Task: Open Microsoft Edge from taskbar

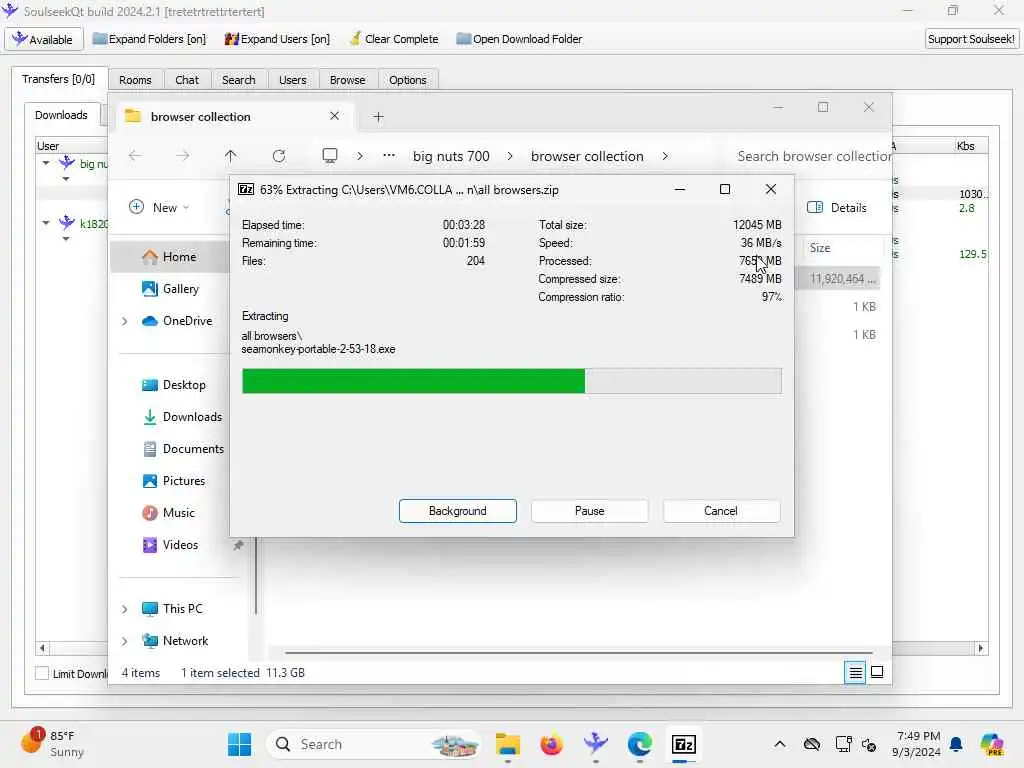Action: tap(639, 744)
